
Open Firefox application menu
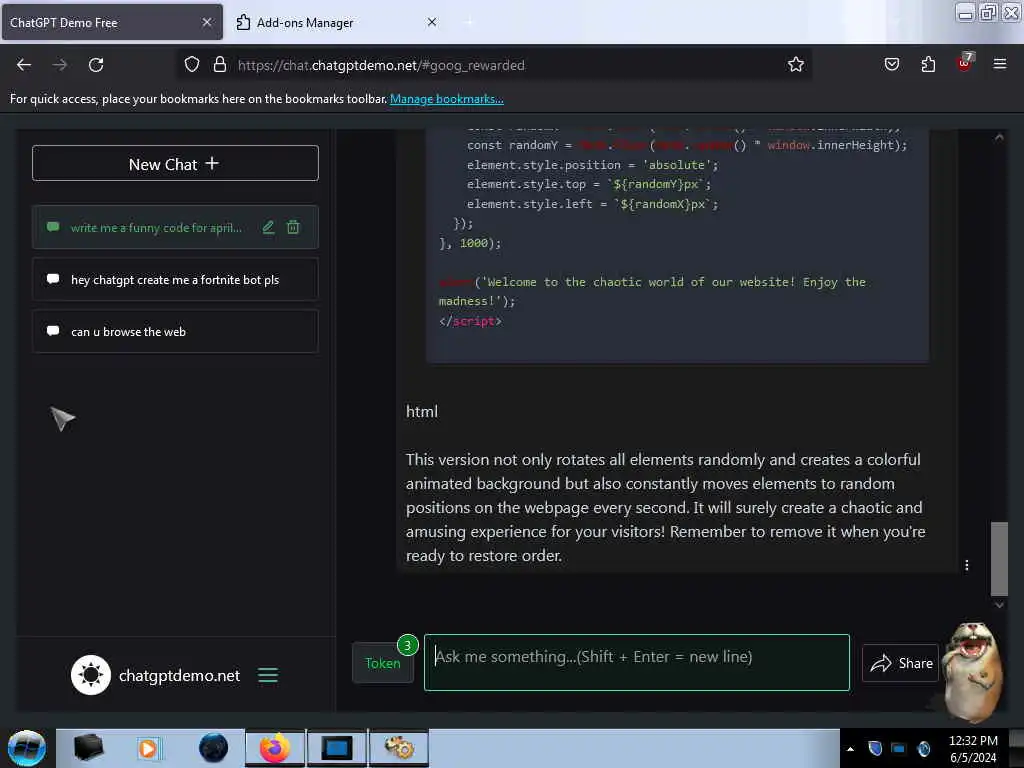coord(1000,64)
